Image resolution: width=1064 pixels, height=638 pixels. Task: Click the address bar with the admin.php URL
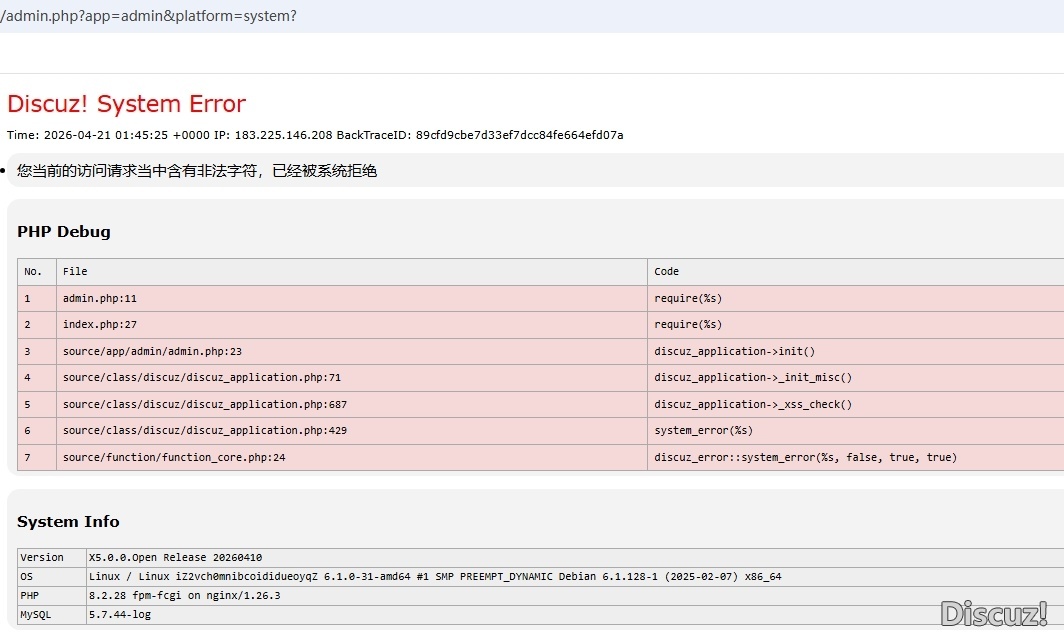(x=150, y=16)
